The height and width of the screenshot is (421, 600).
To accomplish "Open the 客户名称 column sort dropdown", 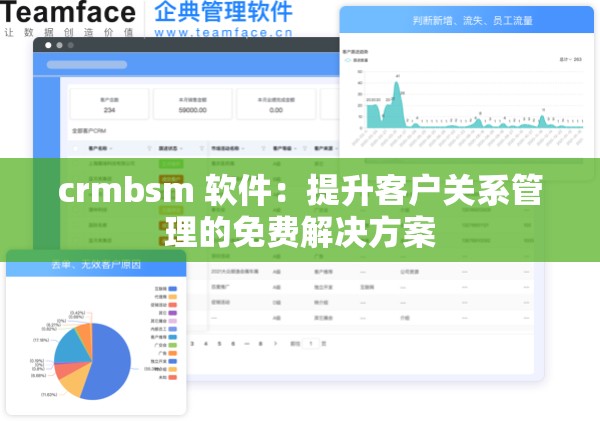I will [112, 148].
